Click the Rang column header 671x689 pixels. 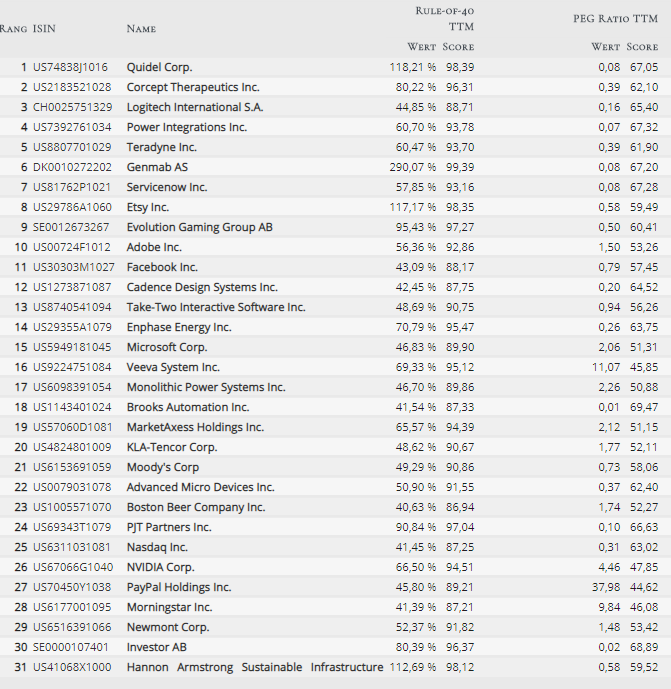(x=13, y=29)
